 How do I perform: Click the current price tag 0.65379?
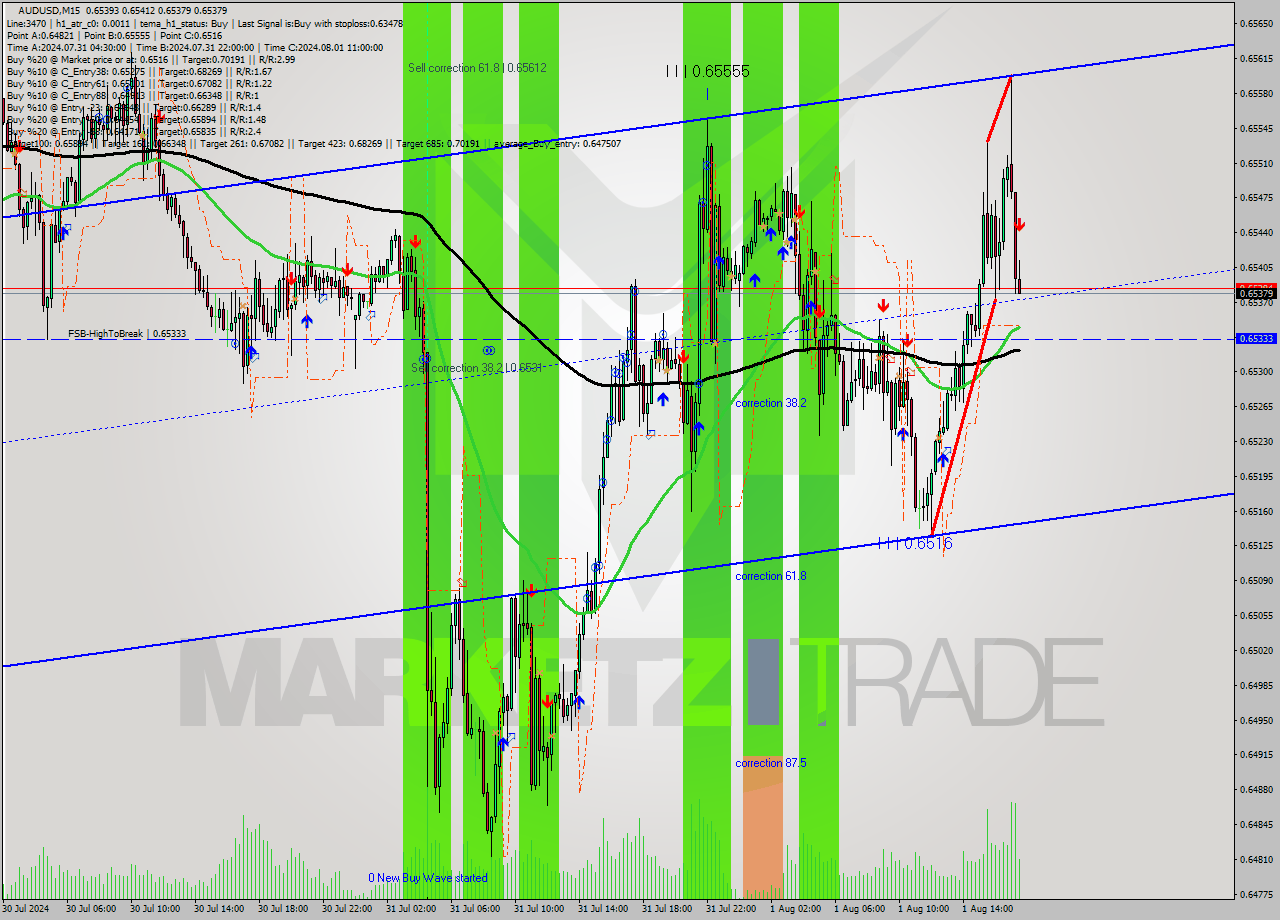[x=1256, y=294]
